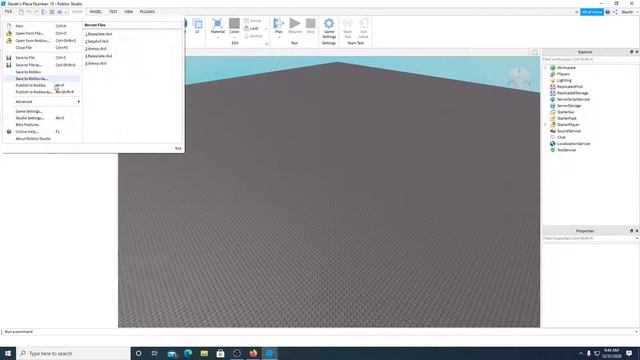Expand the StarterPlayer tree node
Screen dimensions: 640x360
coord(546,124)
